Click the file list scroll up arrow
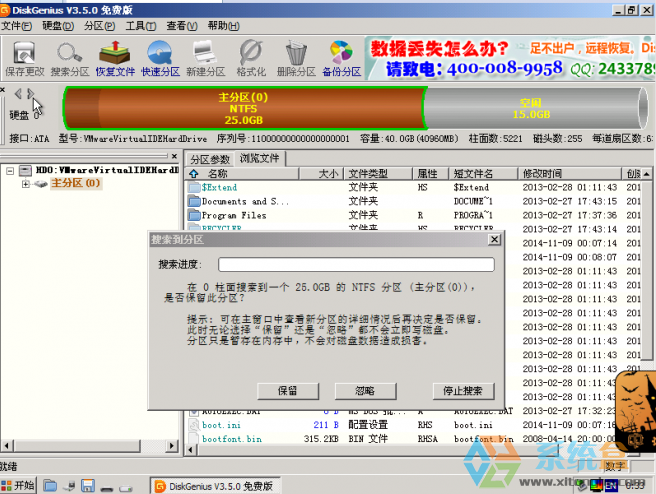Image resolution: width=656 pixels, height=494 pixels. click(647, 174)
